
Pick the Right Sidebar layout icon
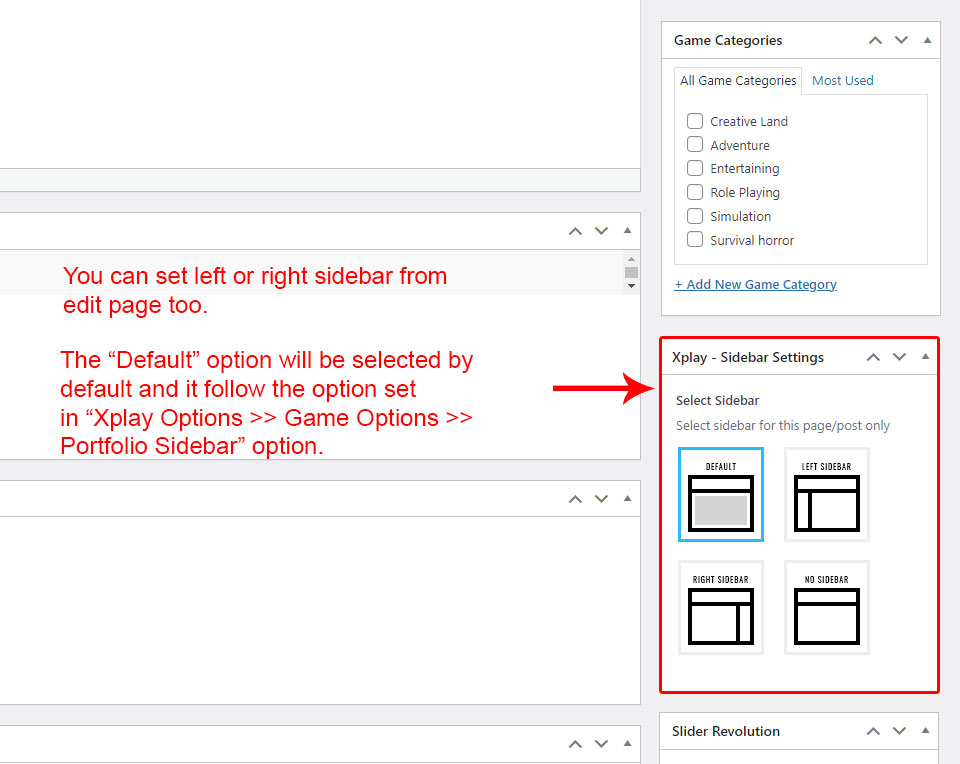(720, 608)
